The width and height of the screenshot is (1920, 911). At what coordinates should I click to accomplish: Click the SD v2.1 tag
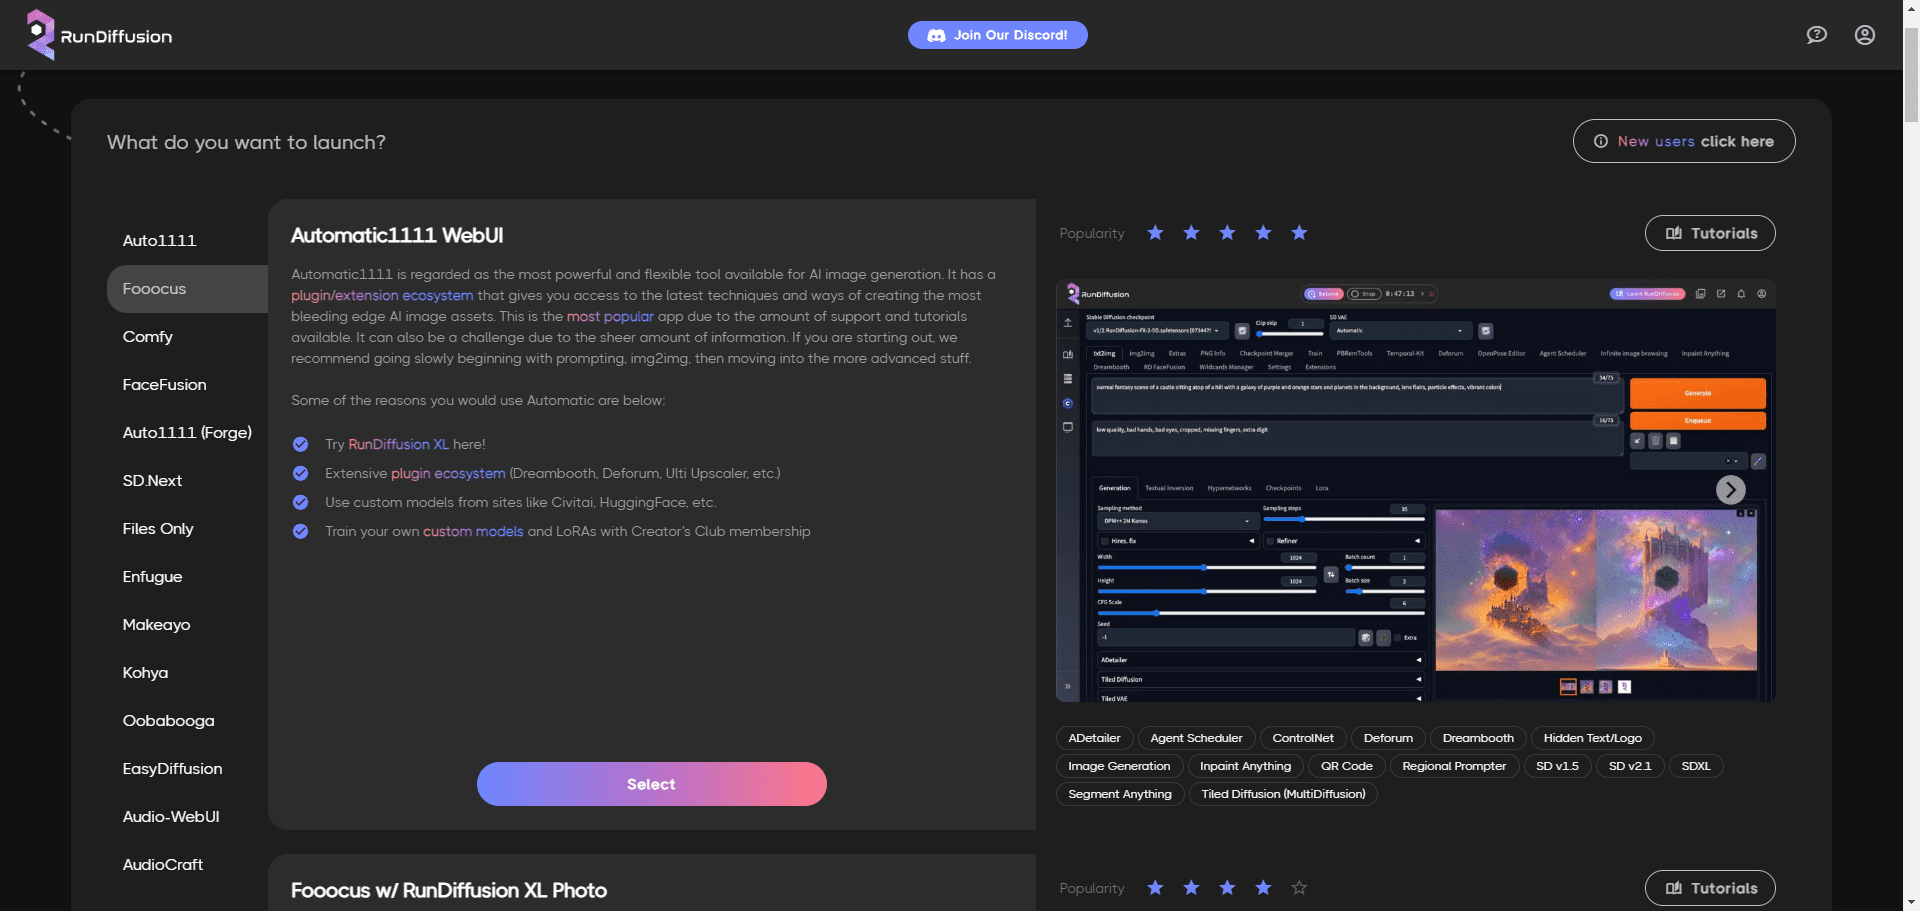[1630, 766]
